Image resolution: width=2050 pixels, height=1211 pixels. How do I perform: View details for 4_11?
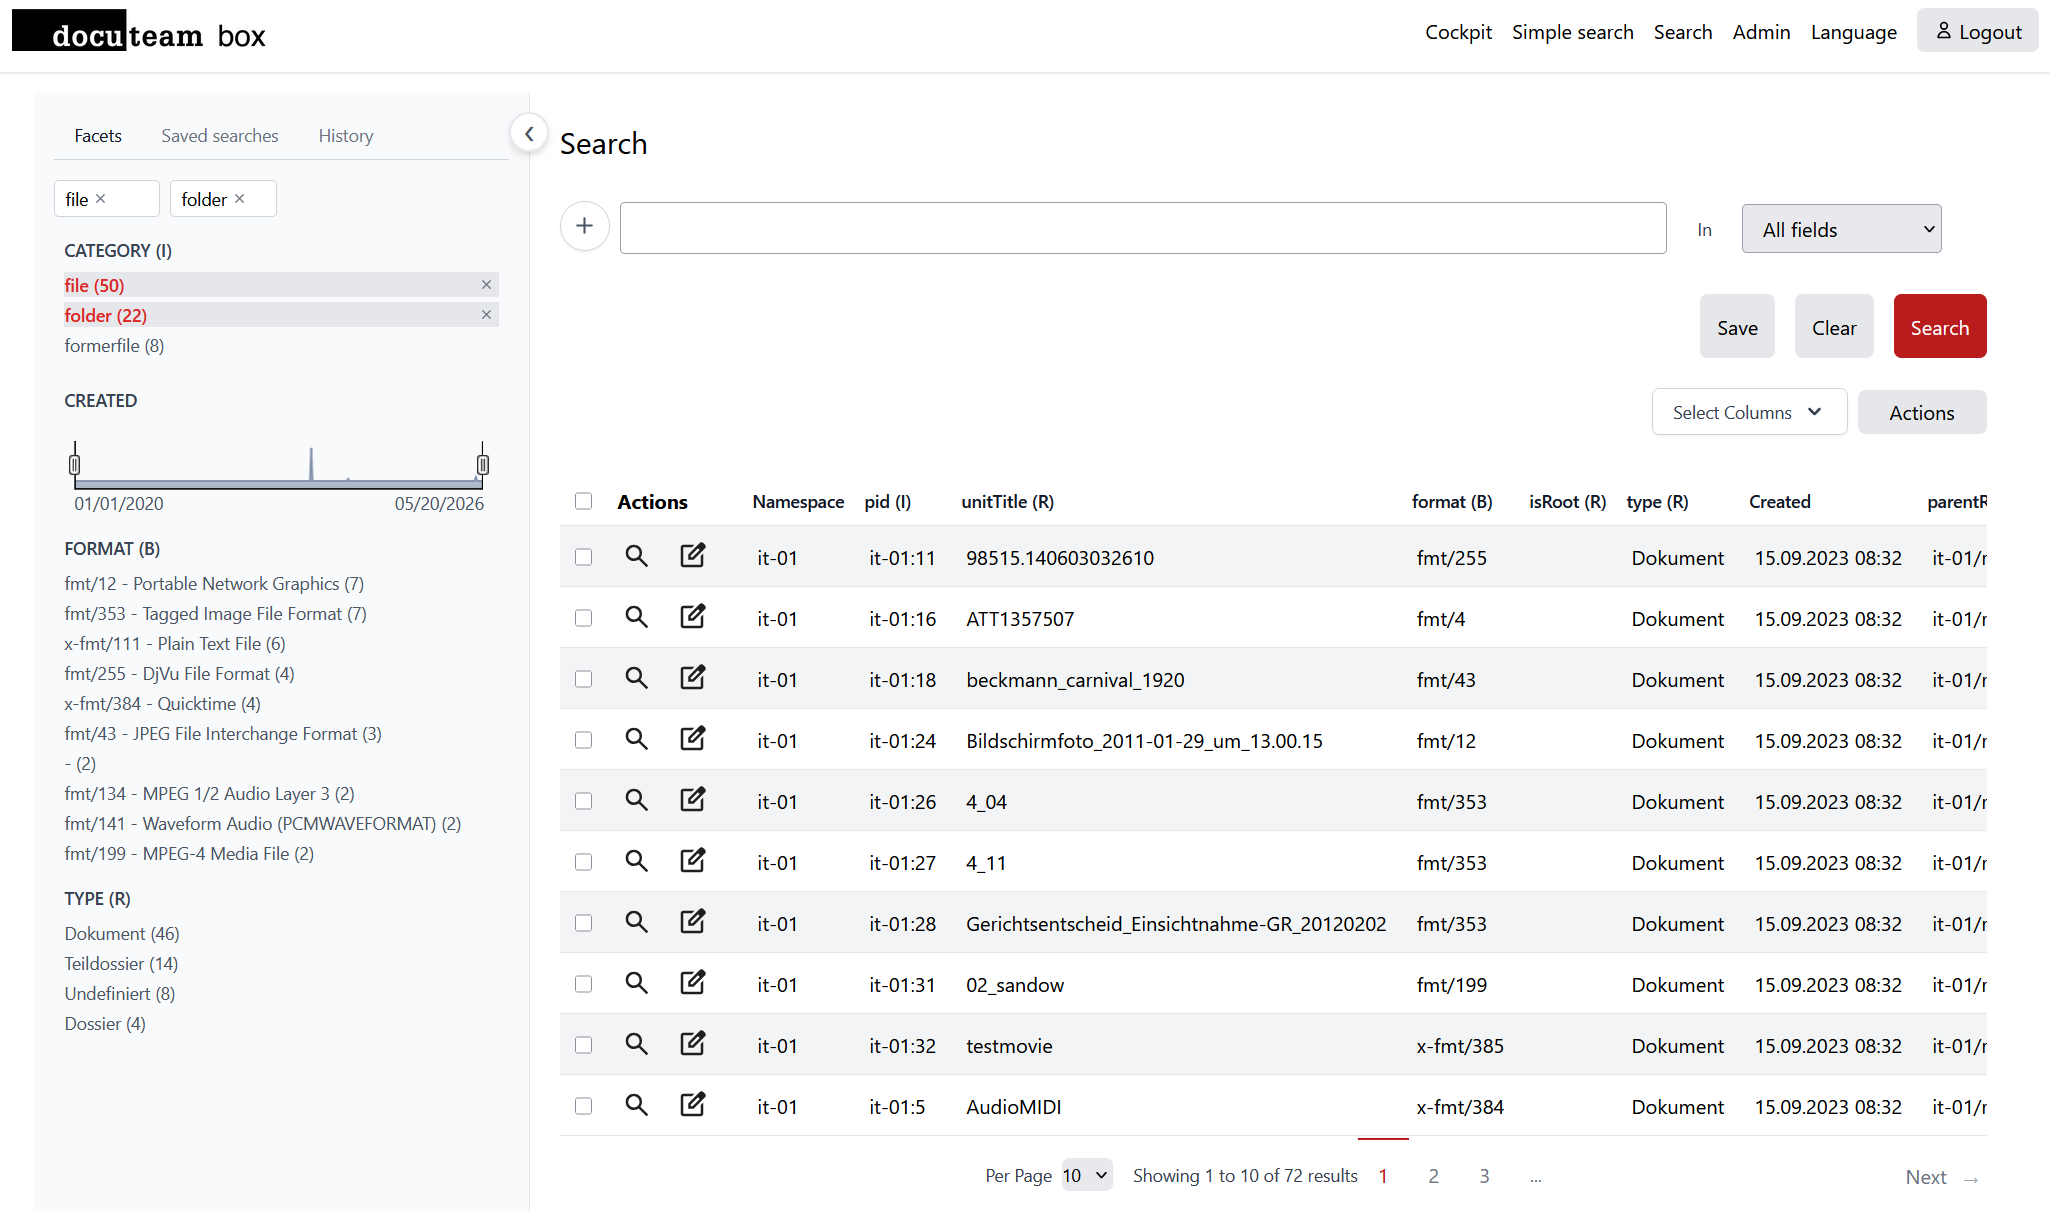[x=636, y=861]
